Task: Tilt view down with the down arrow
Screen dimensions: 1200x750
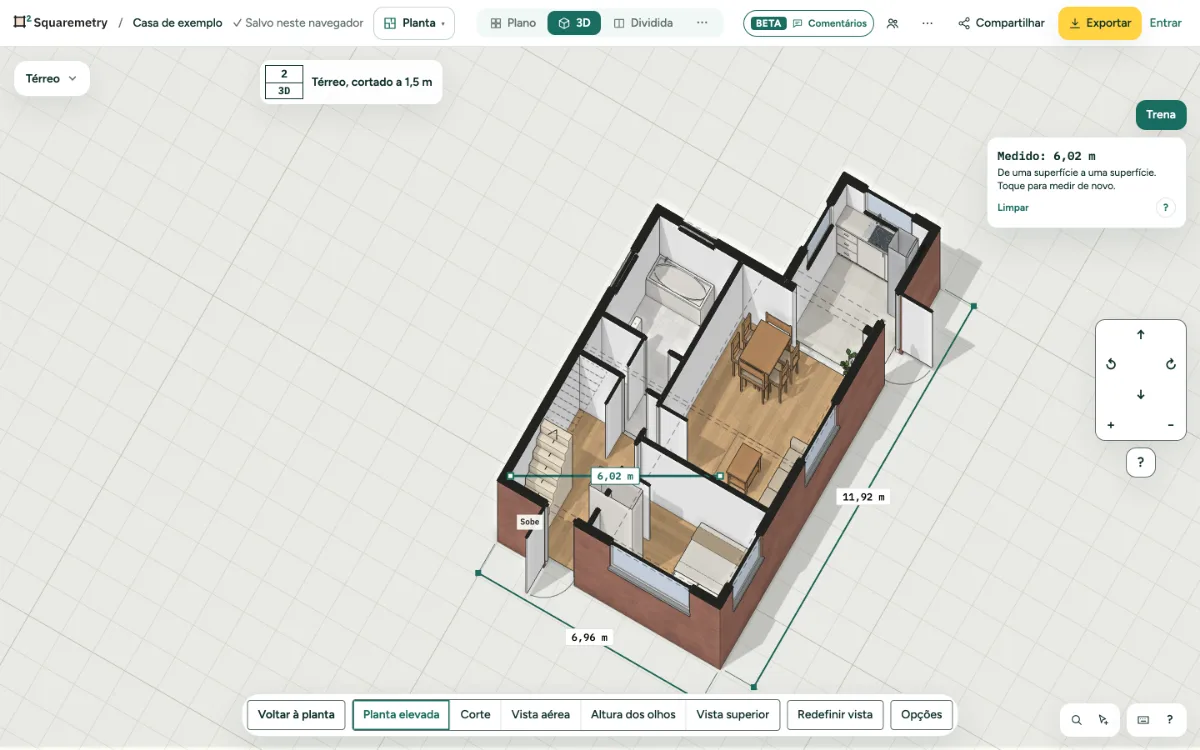Action: pyautogui.click(x=1141, y=395)
